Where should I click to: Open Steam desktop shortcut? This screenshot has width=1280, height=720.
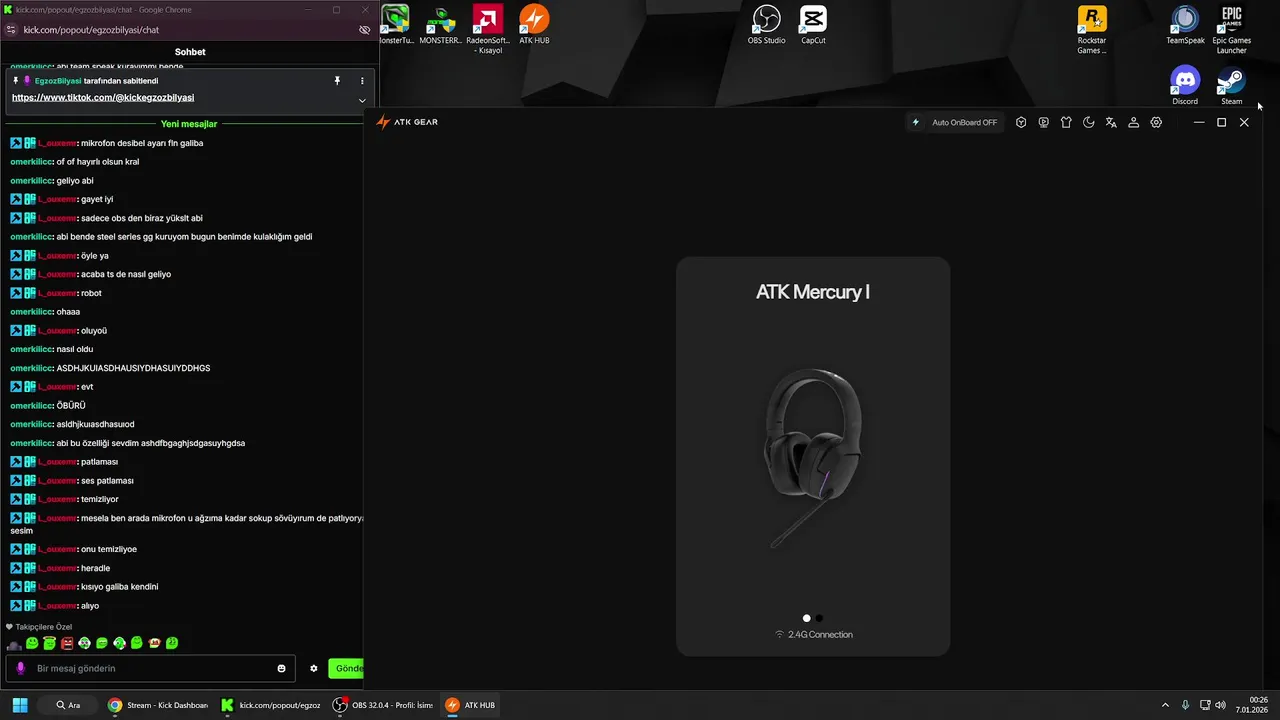pos(1231,86)
